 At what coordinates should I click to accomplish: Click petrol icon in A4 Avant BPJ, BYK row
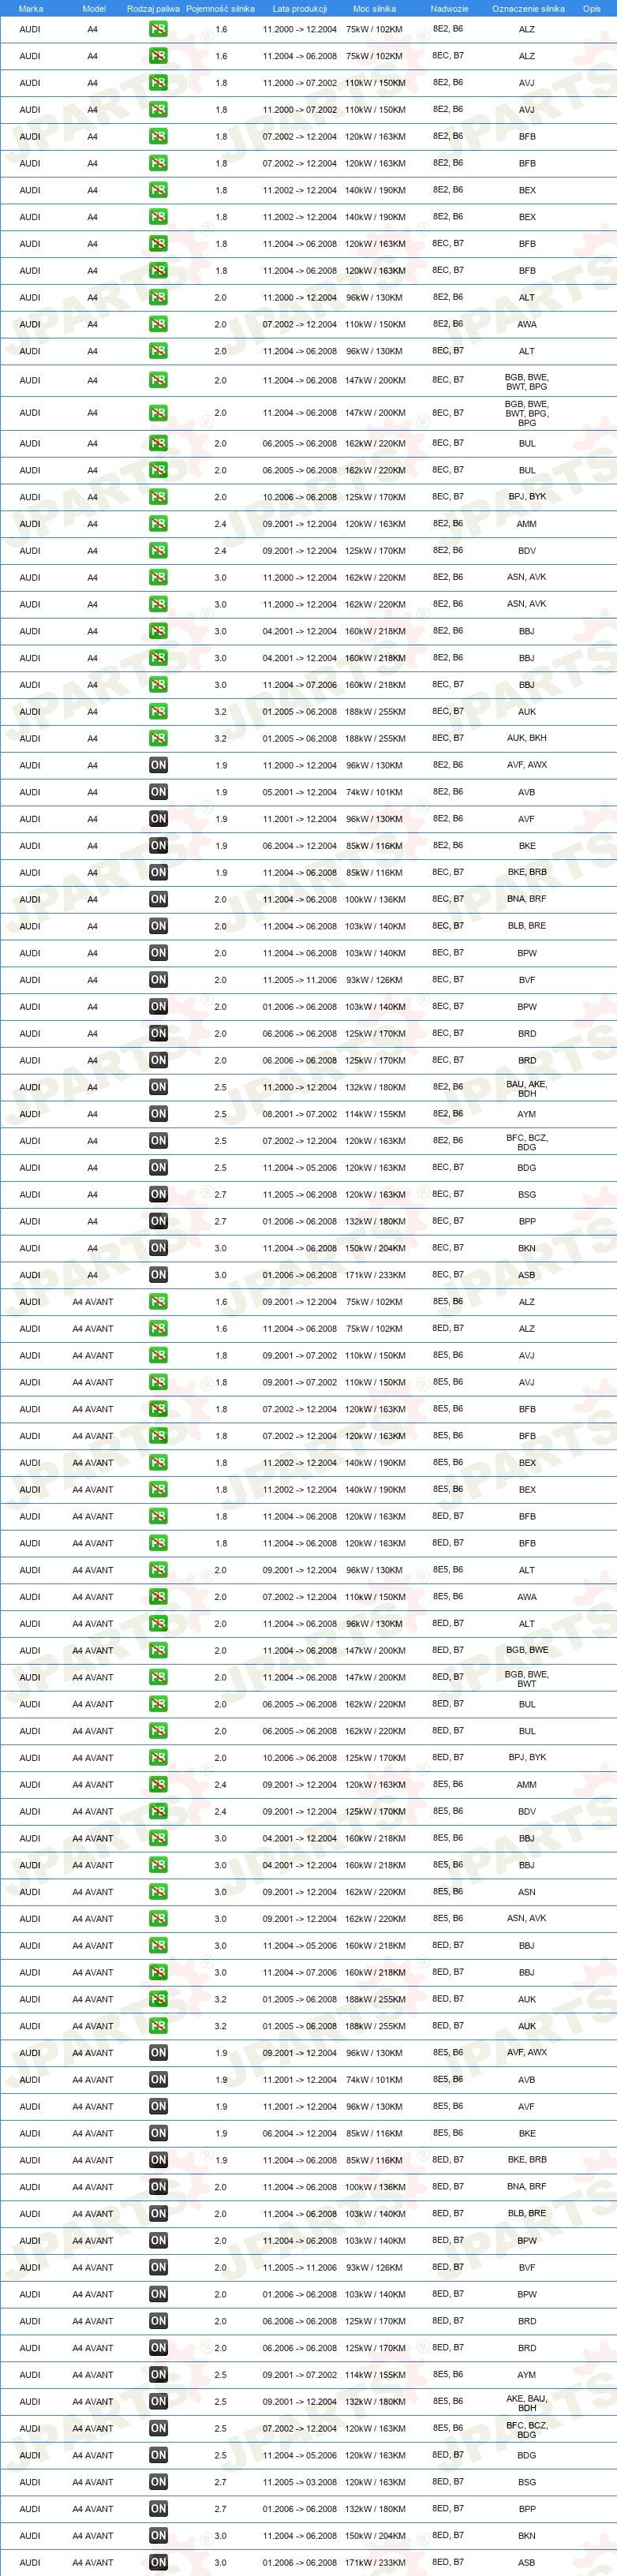pos(158,1757)
